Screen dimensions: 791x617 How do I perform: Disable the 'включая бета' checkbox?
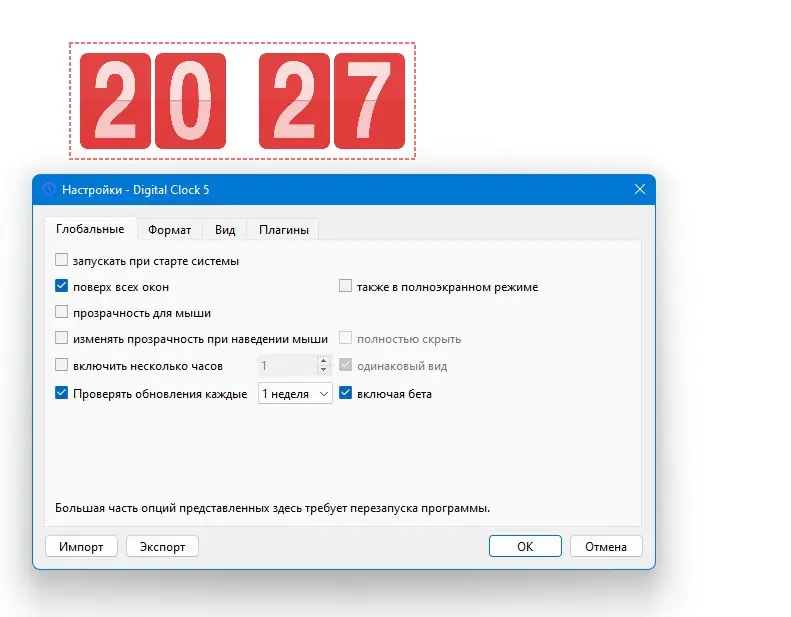pyautogui.click(x=345, y=392)
